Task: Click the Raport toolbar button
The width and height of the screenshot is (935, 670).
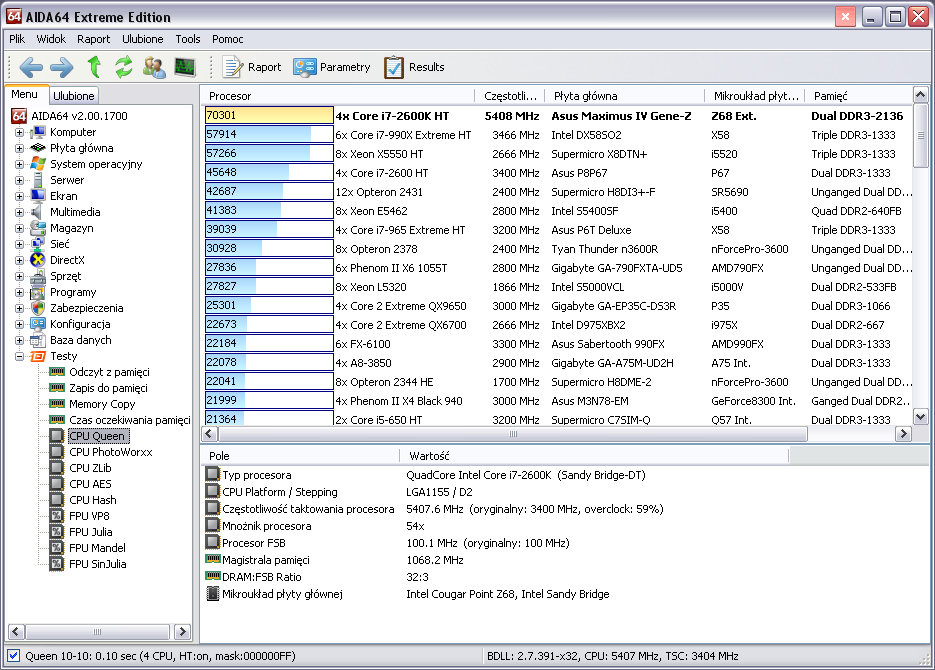Action: 252,67
